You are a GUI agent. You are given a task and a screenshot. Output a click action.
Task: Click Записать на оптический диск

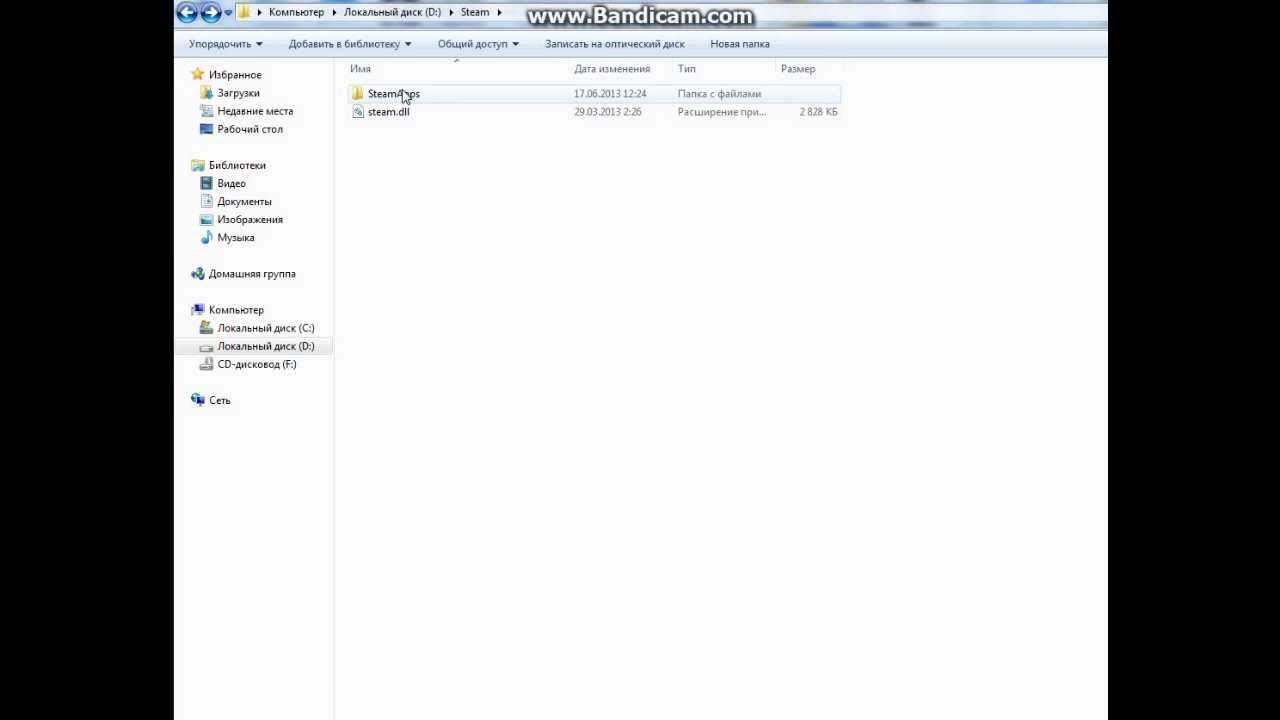[615, 44]
